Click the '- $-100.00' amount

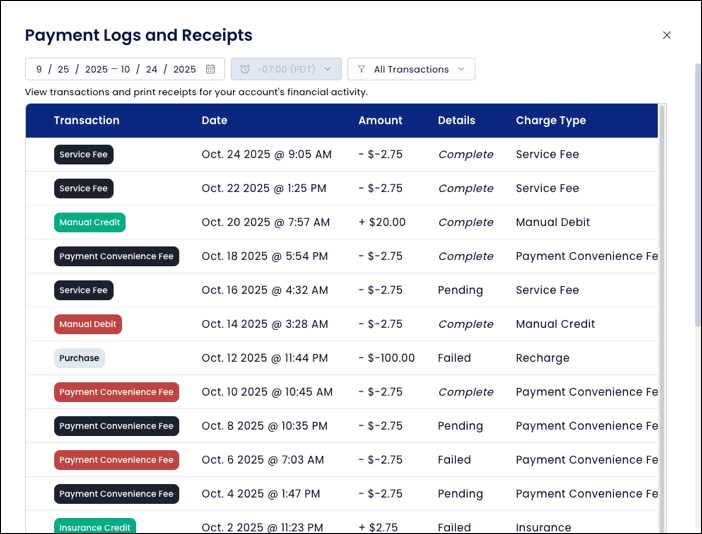(x=386, y=358)
